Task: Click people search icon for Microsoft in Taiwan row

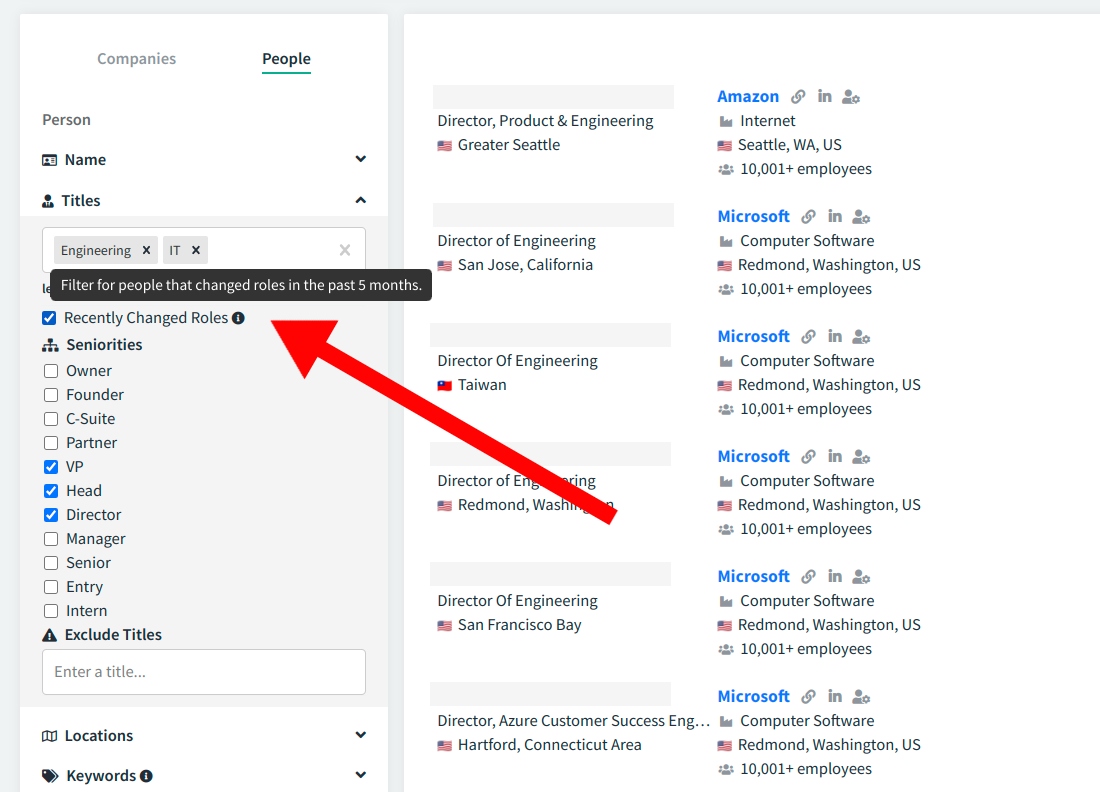Action: click(x=861, y=337)
